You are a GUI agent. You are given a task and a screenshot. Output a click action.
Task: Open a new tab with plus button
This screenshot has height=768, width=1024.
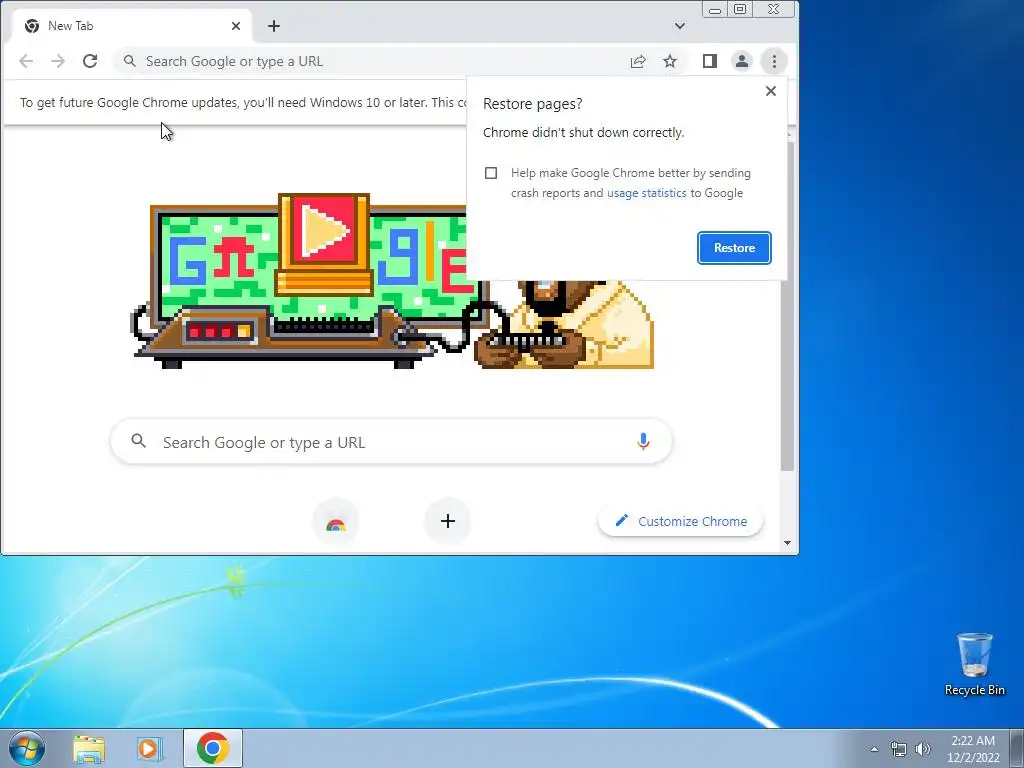click(274, 26)
